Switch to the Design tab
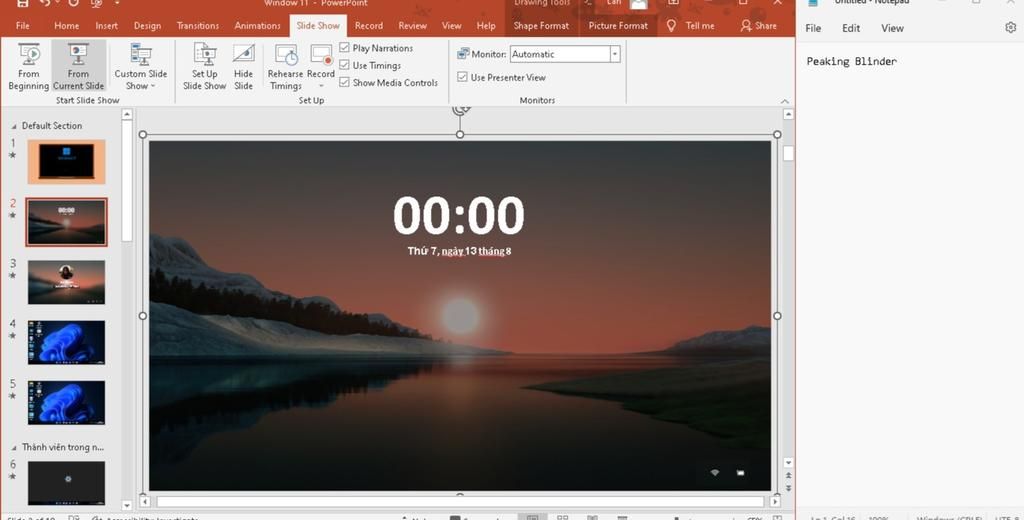 147,25
